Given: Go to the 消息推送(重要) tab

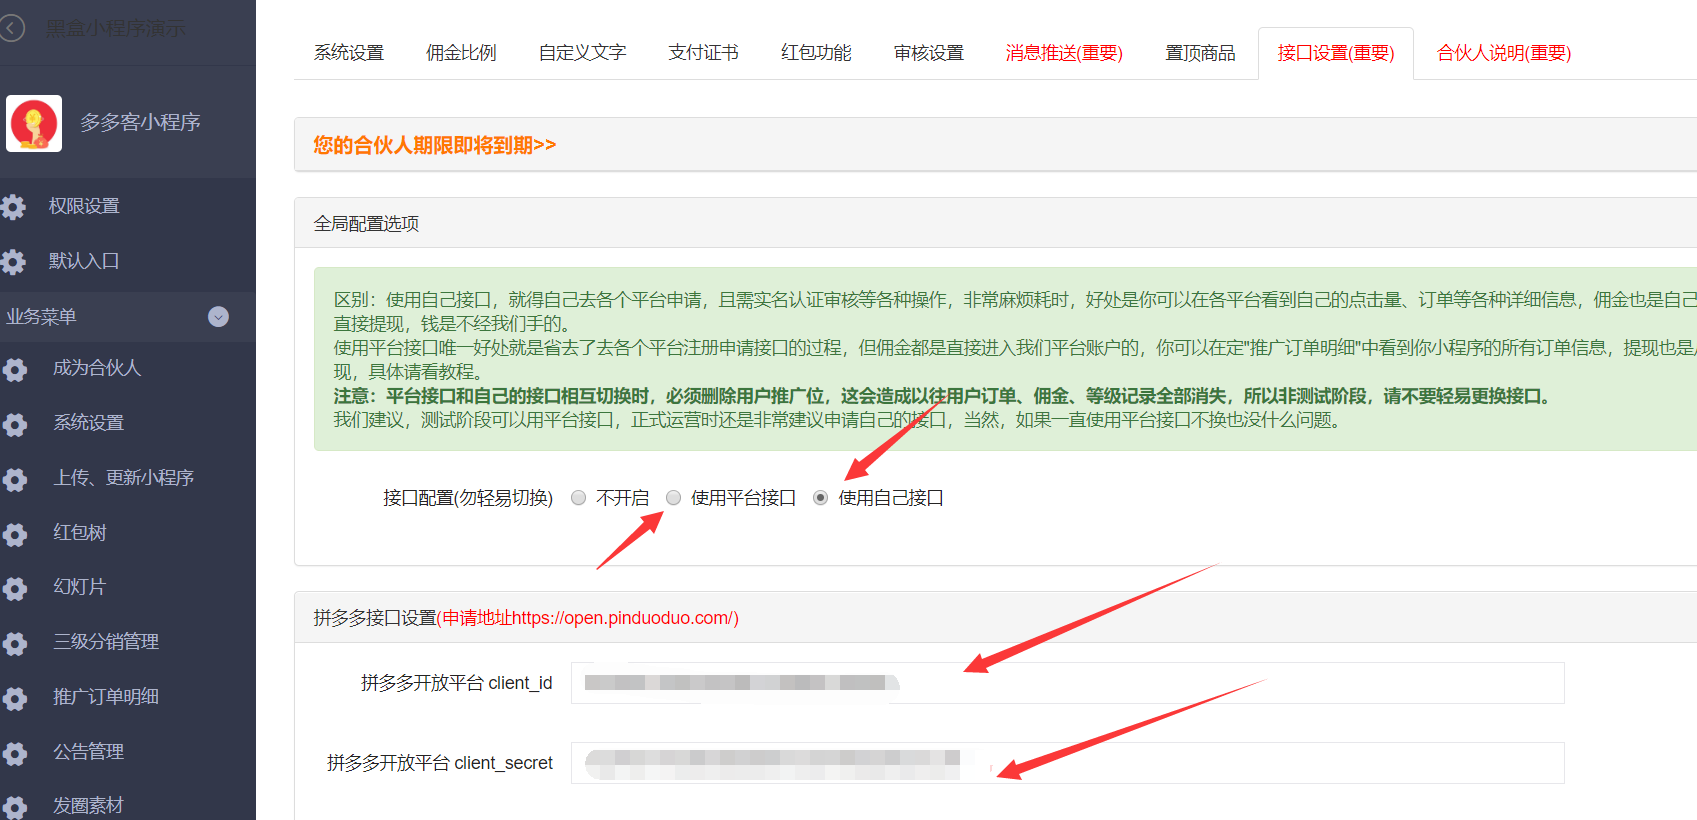Looking at the screenshot, I should coord(1064,53).
